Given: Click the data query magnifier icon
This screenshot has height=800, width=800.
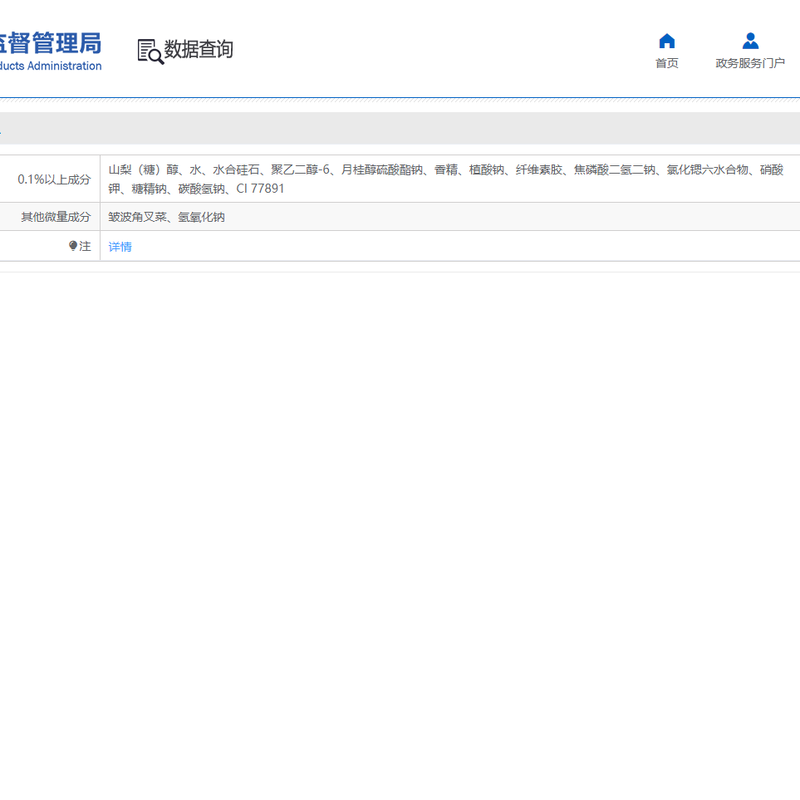Looking at the screenshot, I should 150,51.
